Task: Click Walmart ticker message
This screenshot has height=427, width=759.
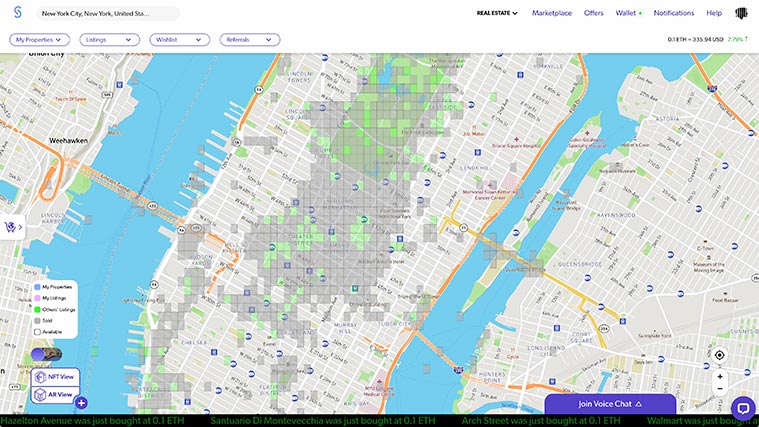Action: [702, 421]
